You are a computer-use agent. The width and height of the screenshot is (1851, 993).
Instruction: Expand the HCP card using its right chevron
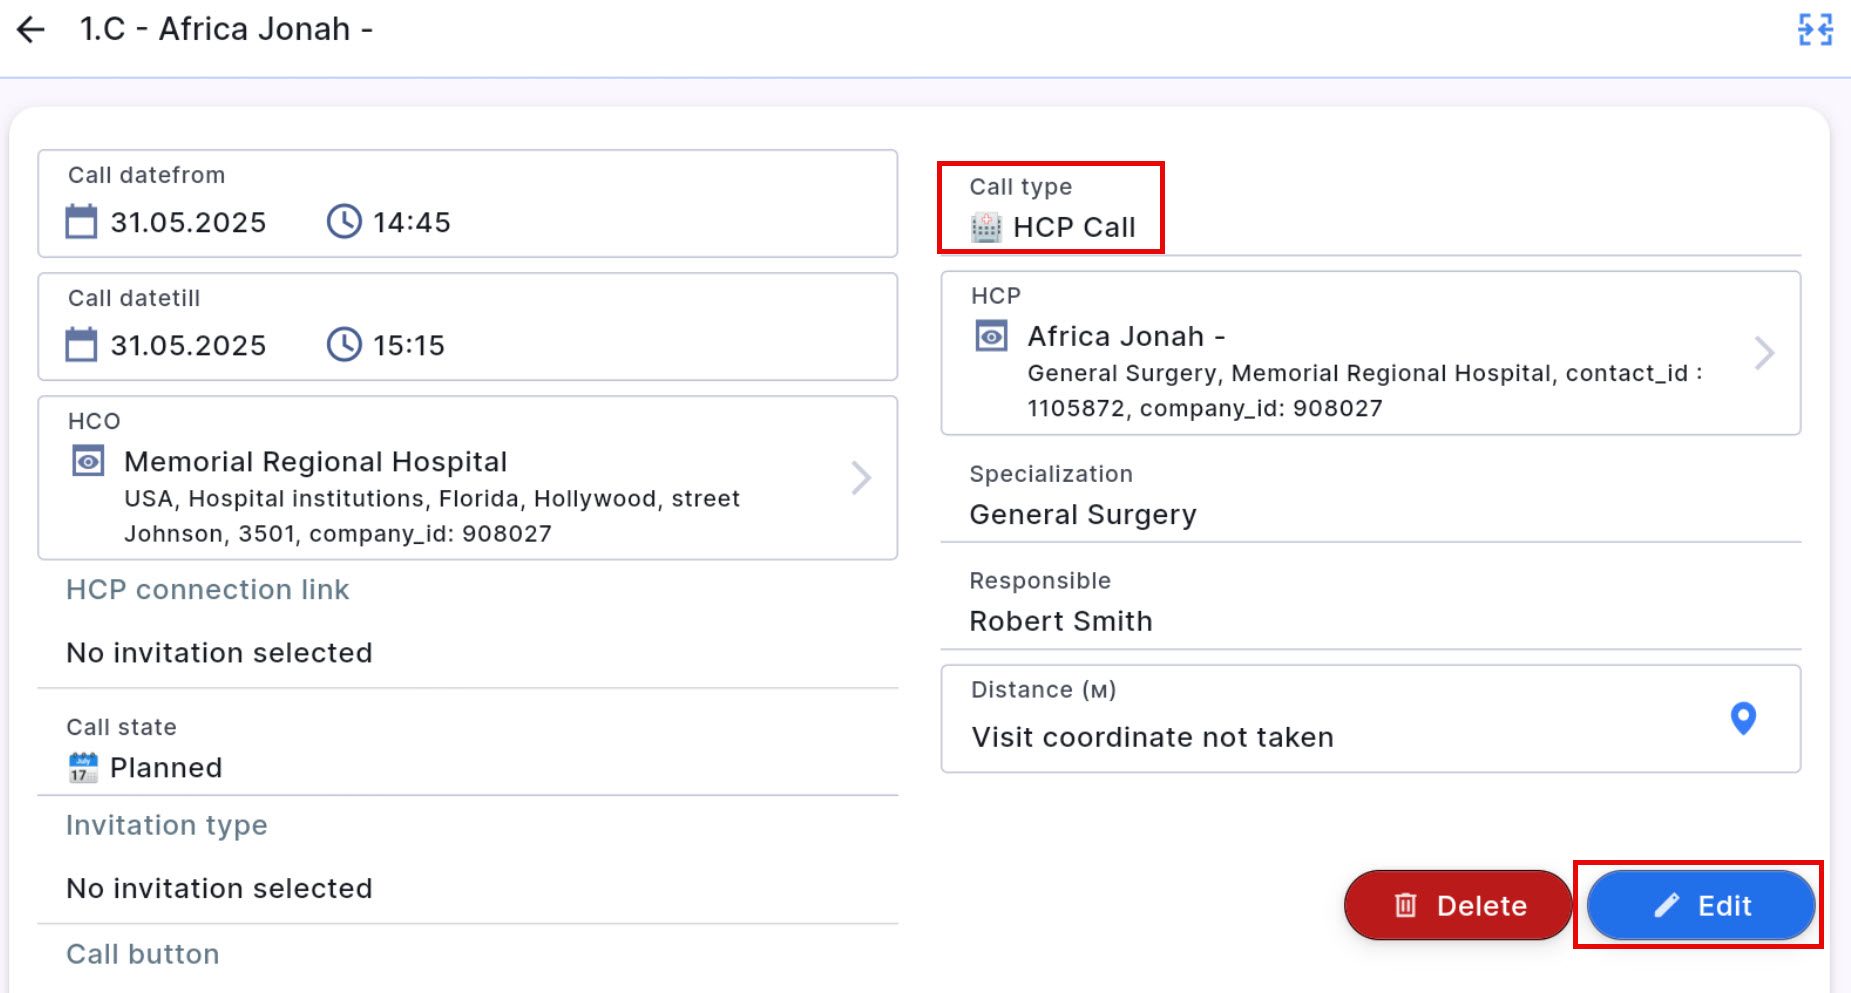(x=1766, y=352)
